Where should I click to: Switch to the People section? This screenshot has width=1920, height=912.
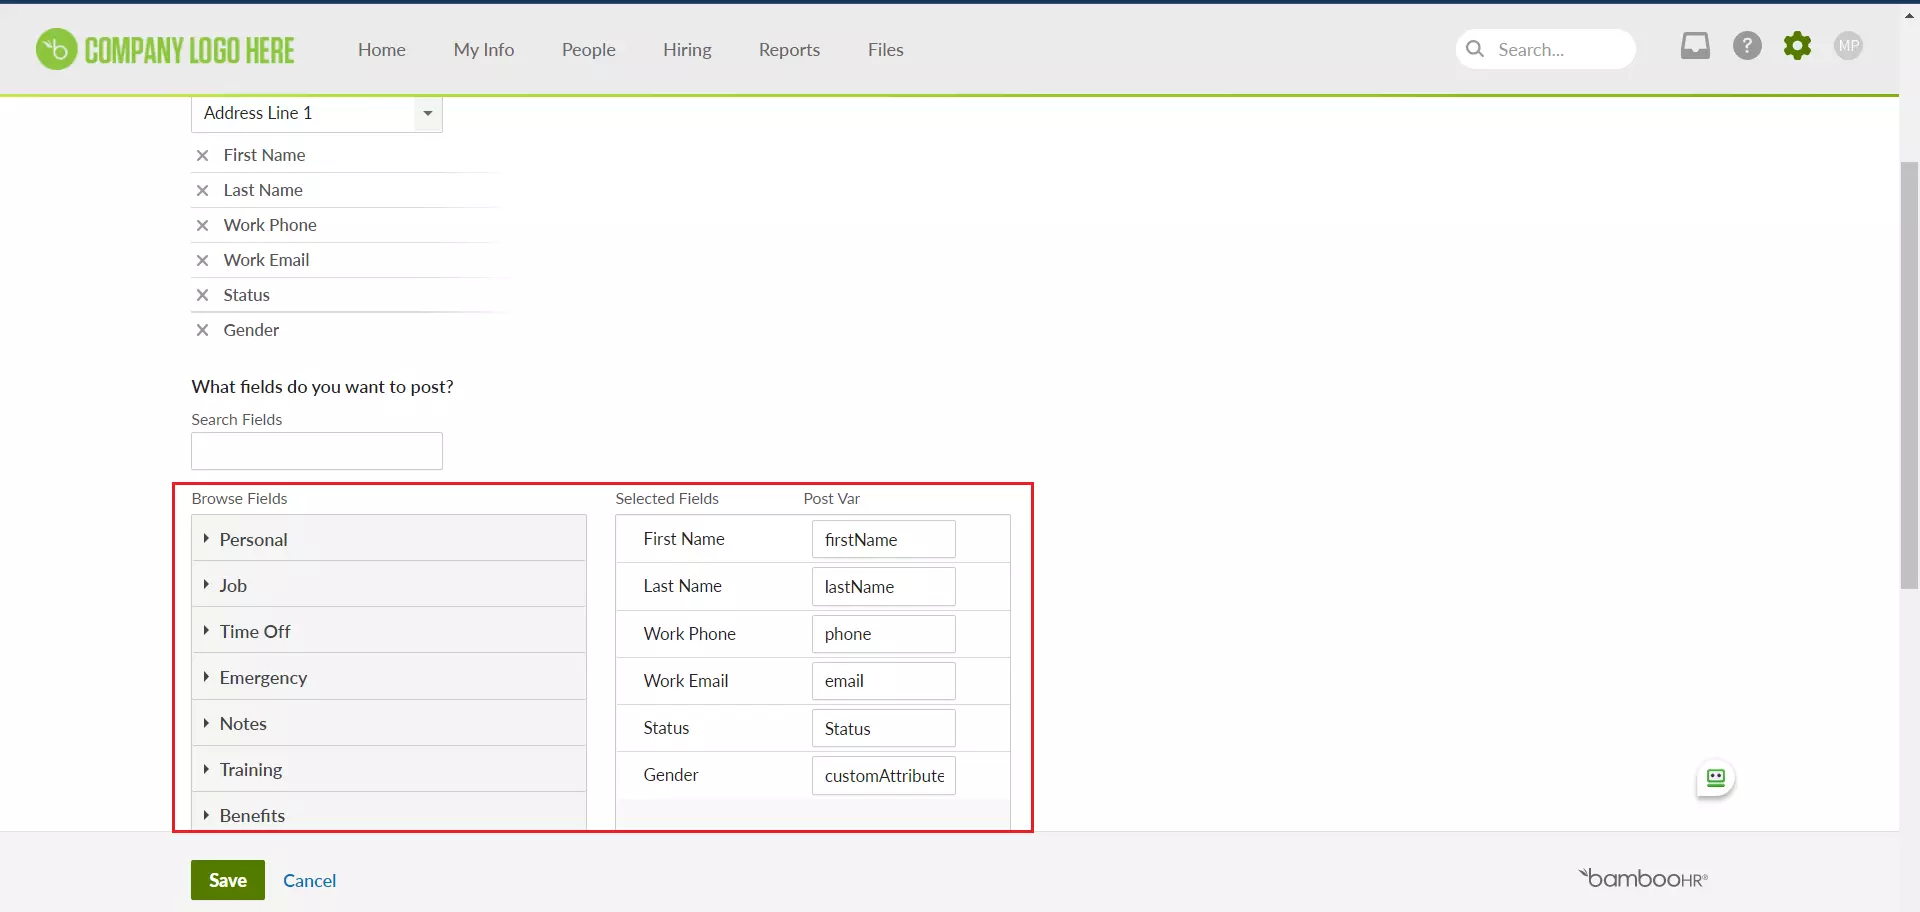[589, 49]
